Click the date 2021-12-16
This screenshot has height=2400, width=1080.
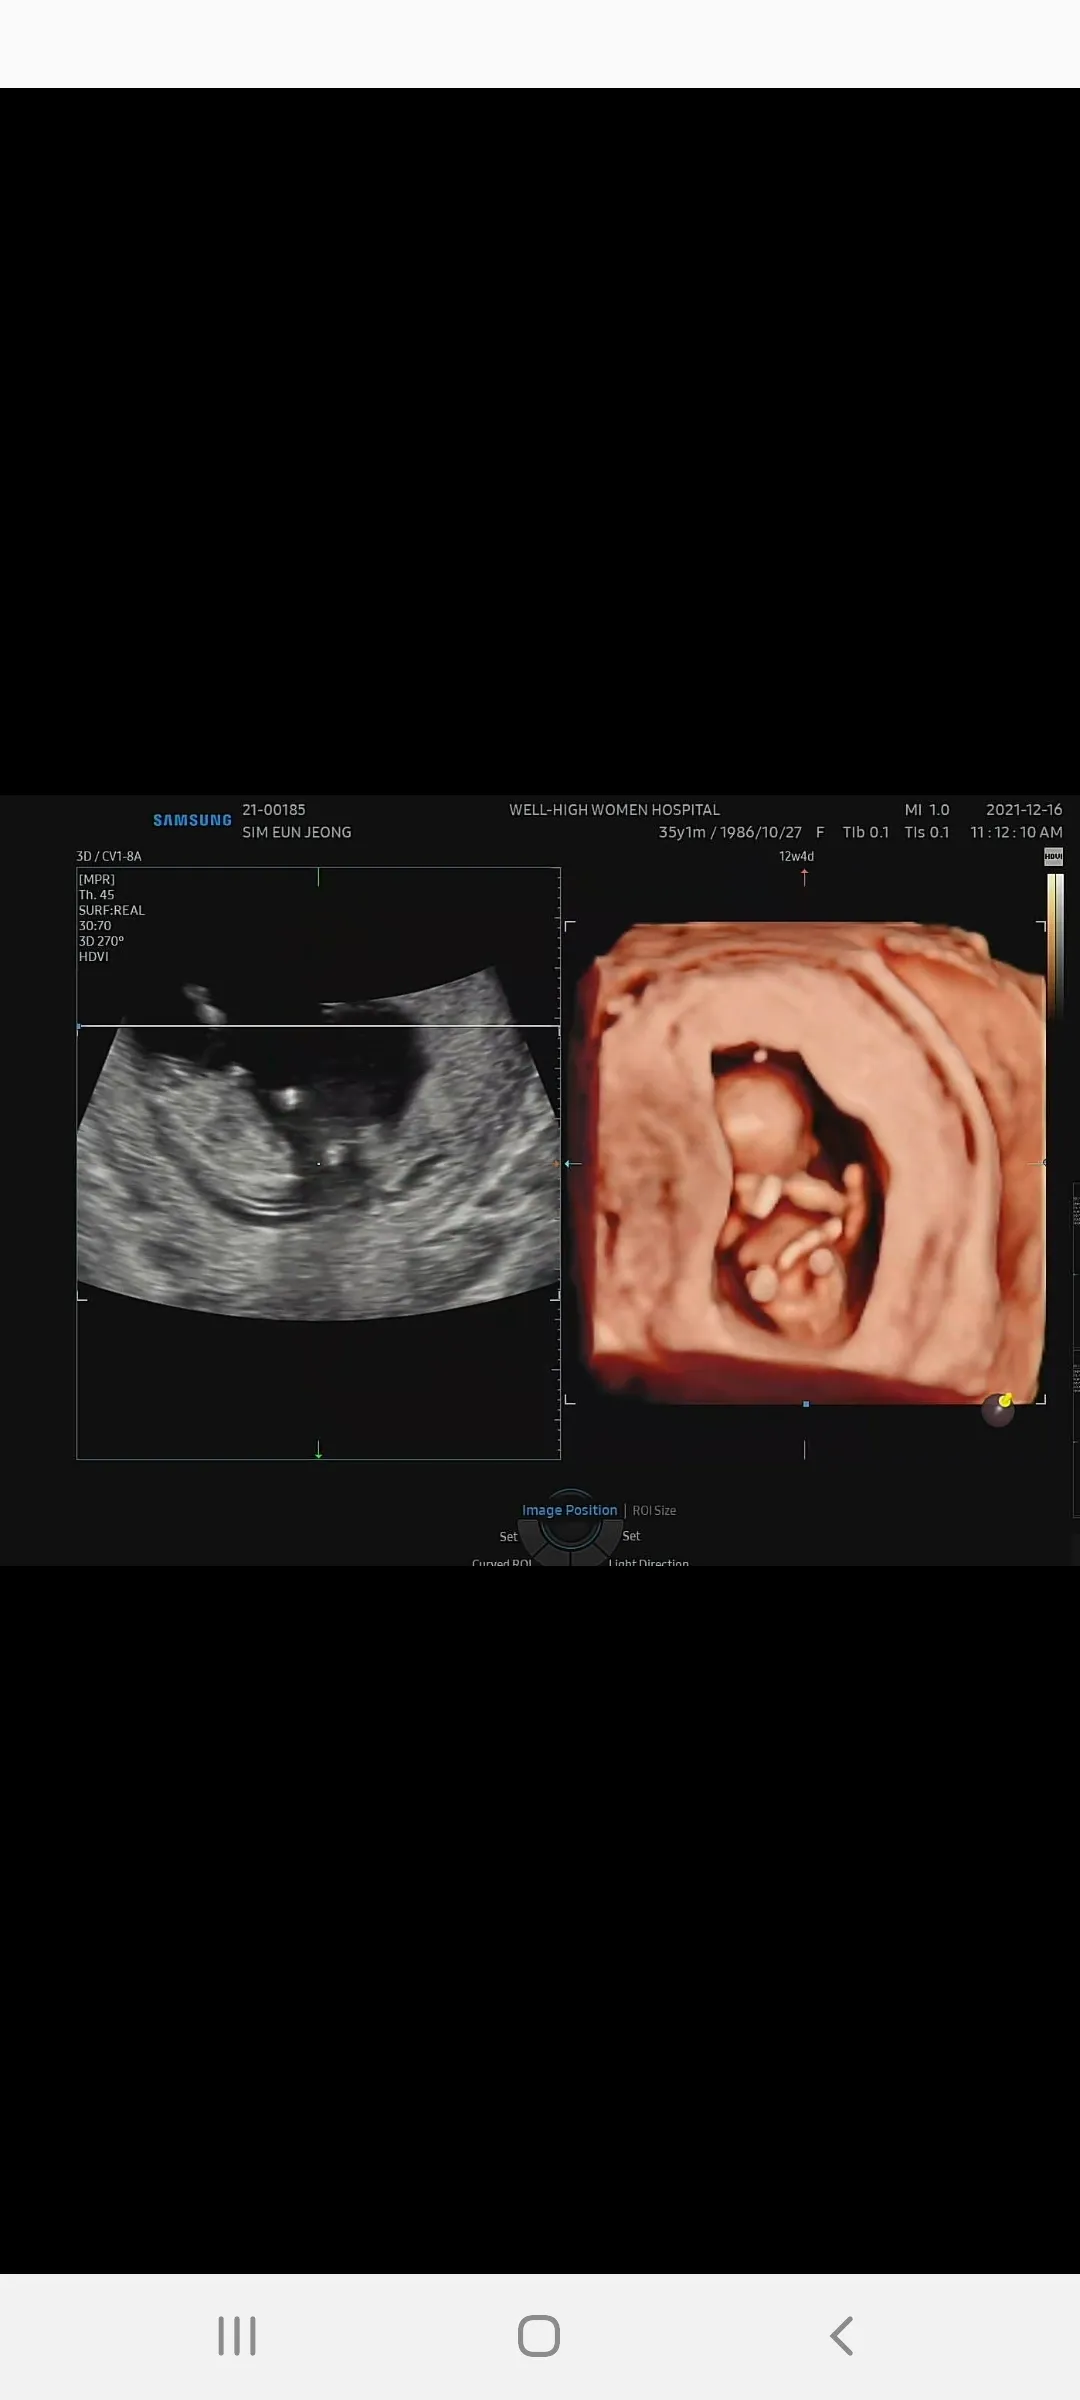tap(1024, 810)
